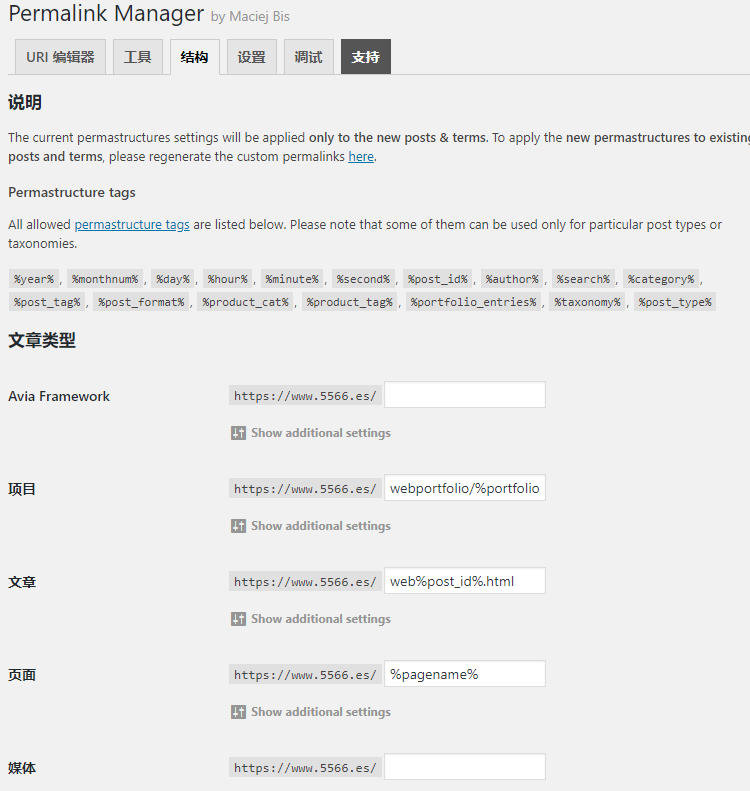Click the 'Permastructure tags' subheading
The width and height of the screenshot is (750, 791).
[x=72, y=193]
